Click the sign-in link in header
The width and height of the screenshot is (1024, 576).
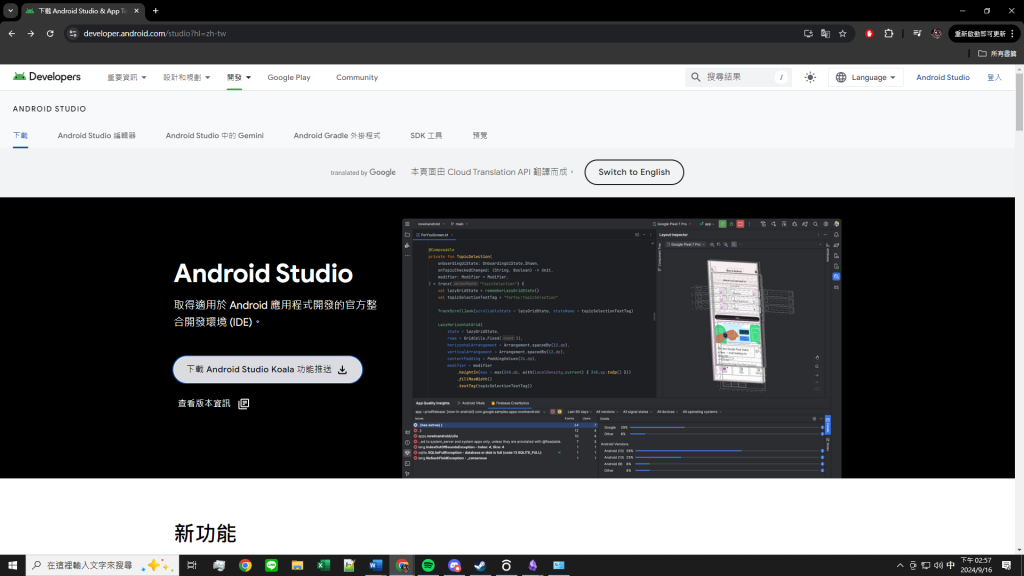[994, 77]
